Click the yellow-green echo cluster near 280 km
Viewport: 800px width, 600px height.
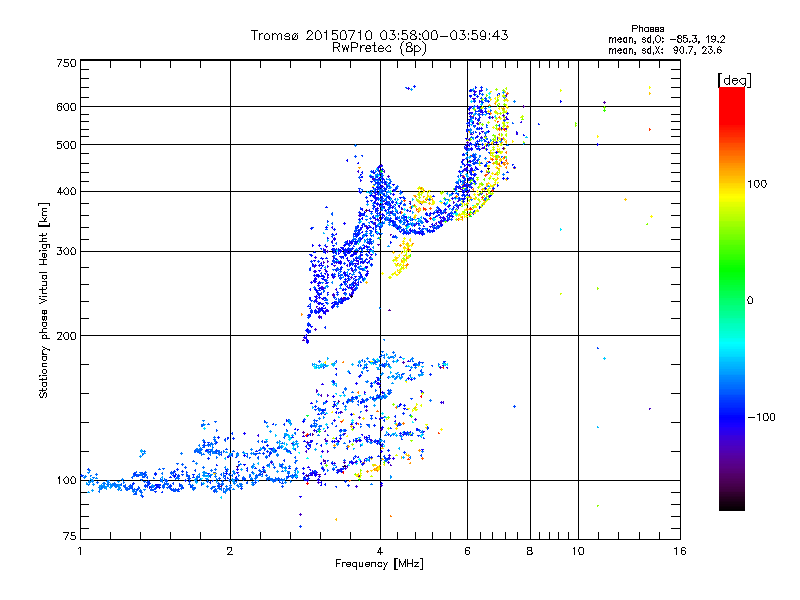402,258
